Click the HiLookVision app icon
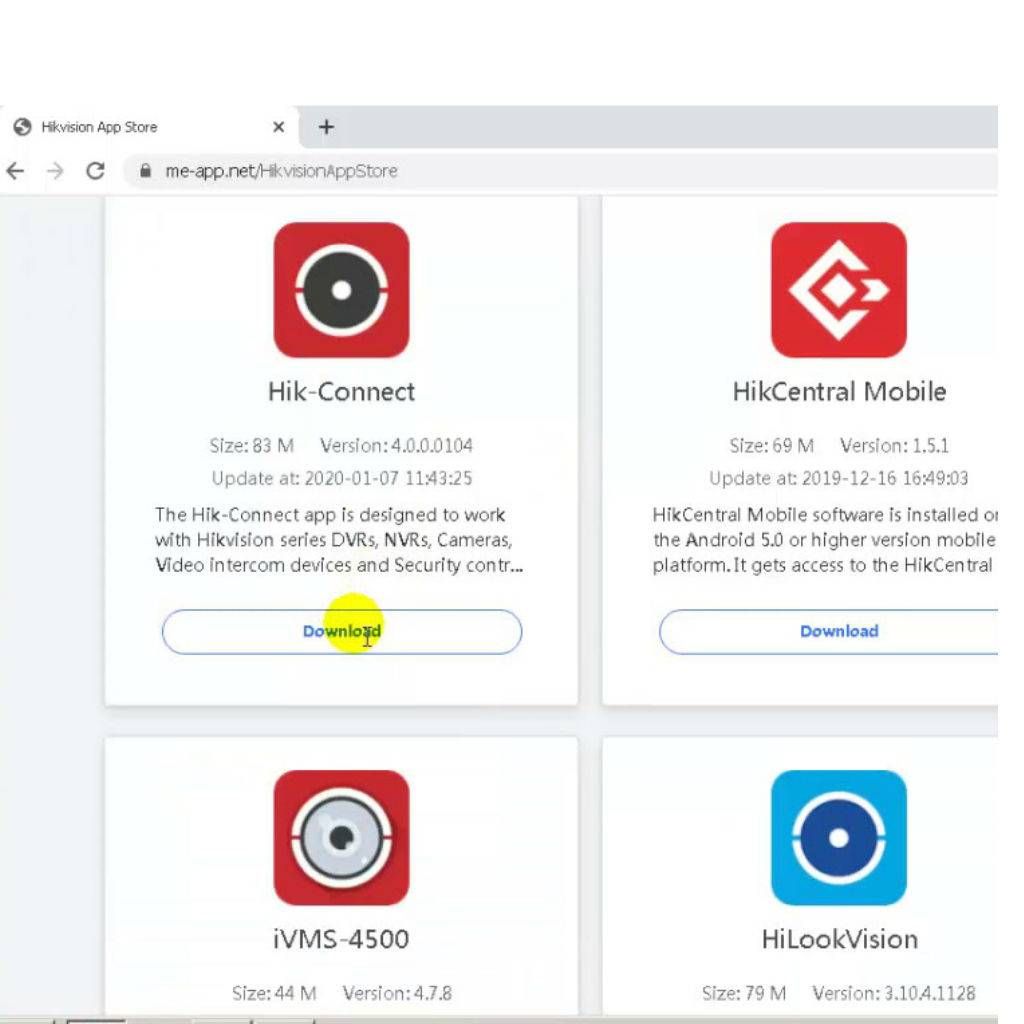This screenshot has width=1024, height=1024. click(838, 837)
